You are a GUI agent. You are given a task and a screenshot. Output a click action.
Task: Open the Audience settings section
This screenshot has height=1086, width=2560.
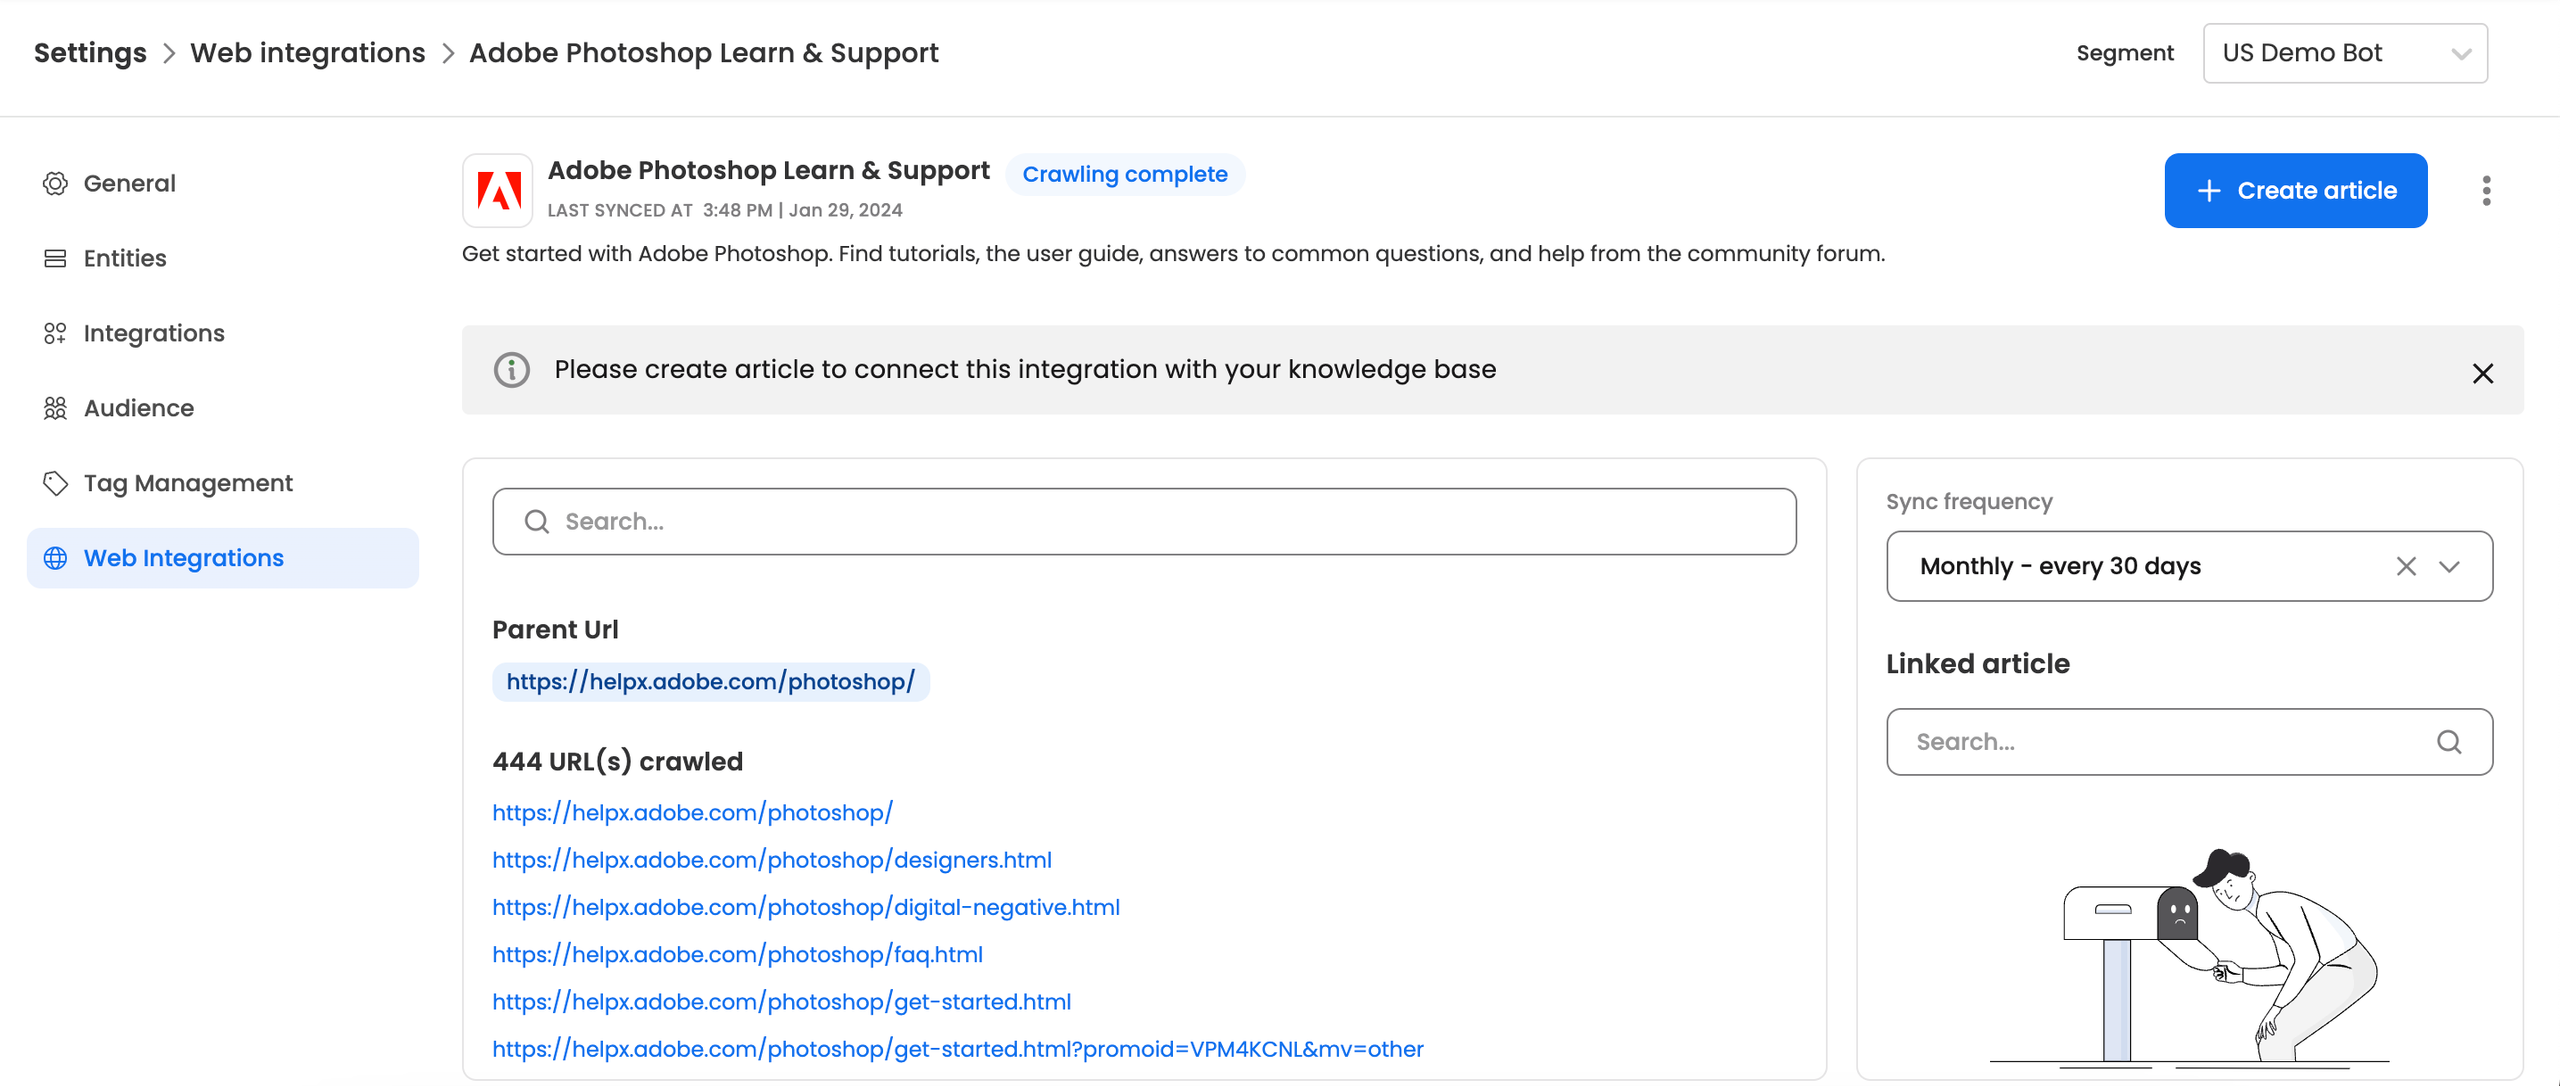point(138,408)
